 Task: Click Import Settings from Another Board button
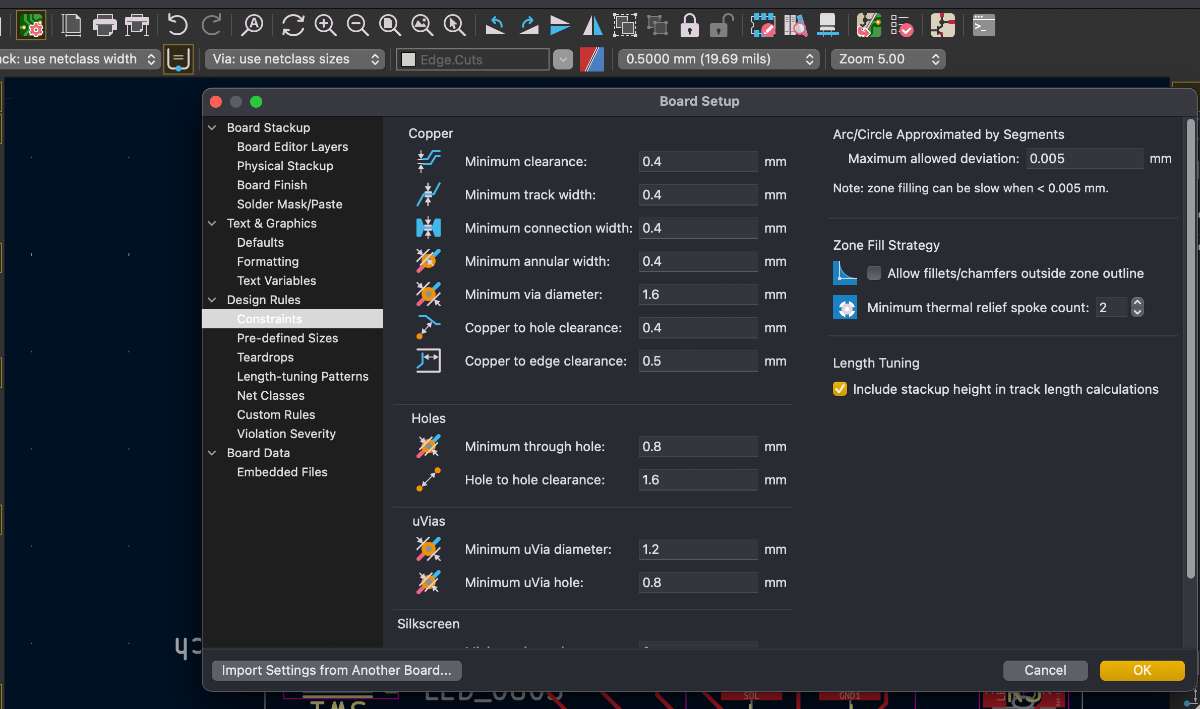pos(337,670)
